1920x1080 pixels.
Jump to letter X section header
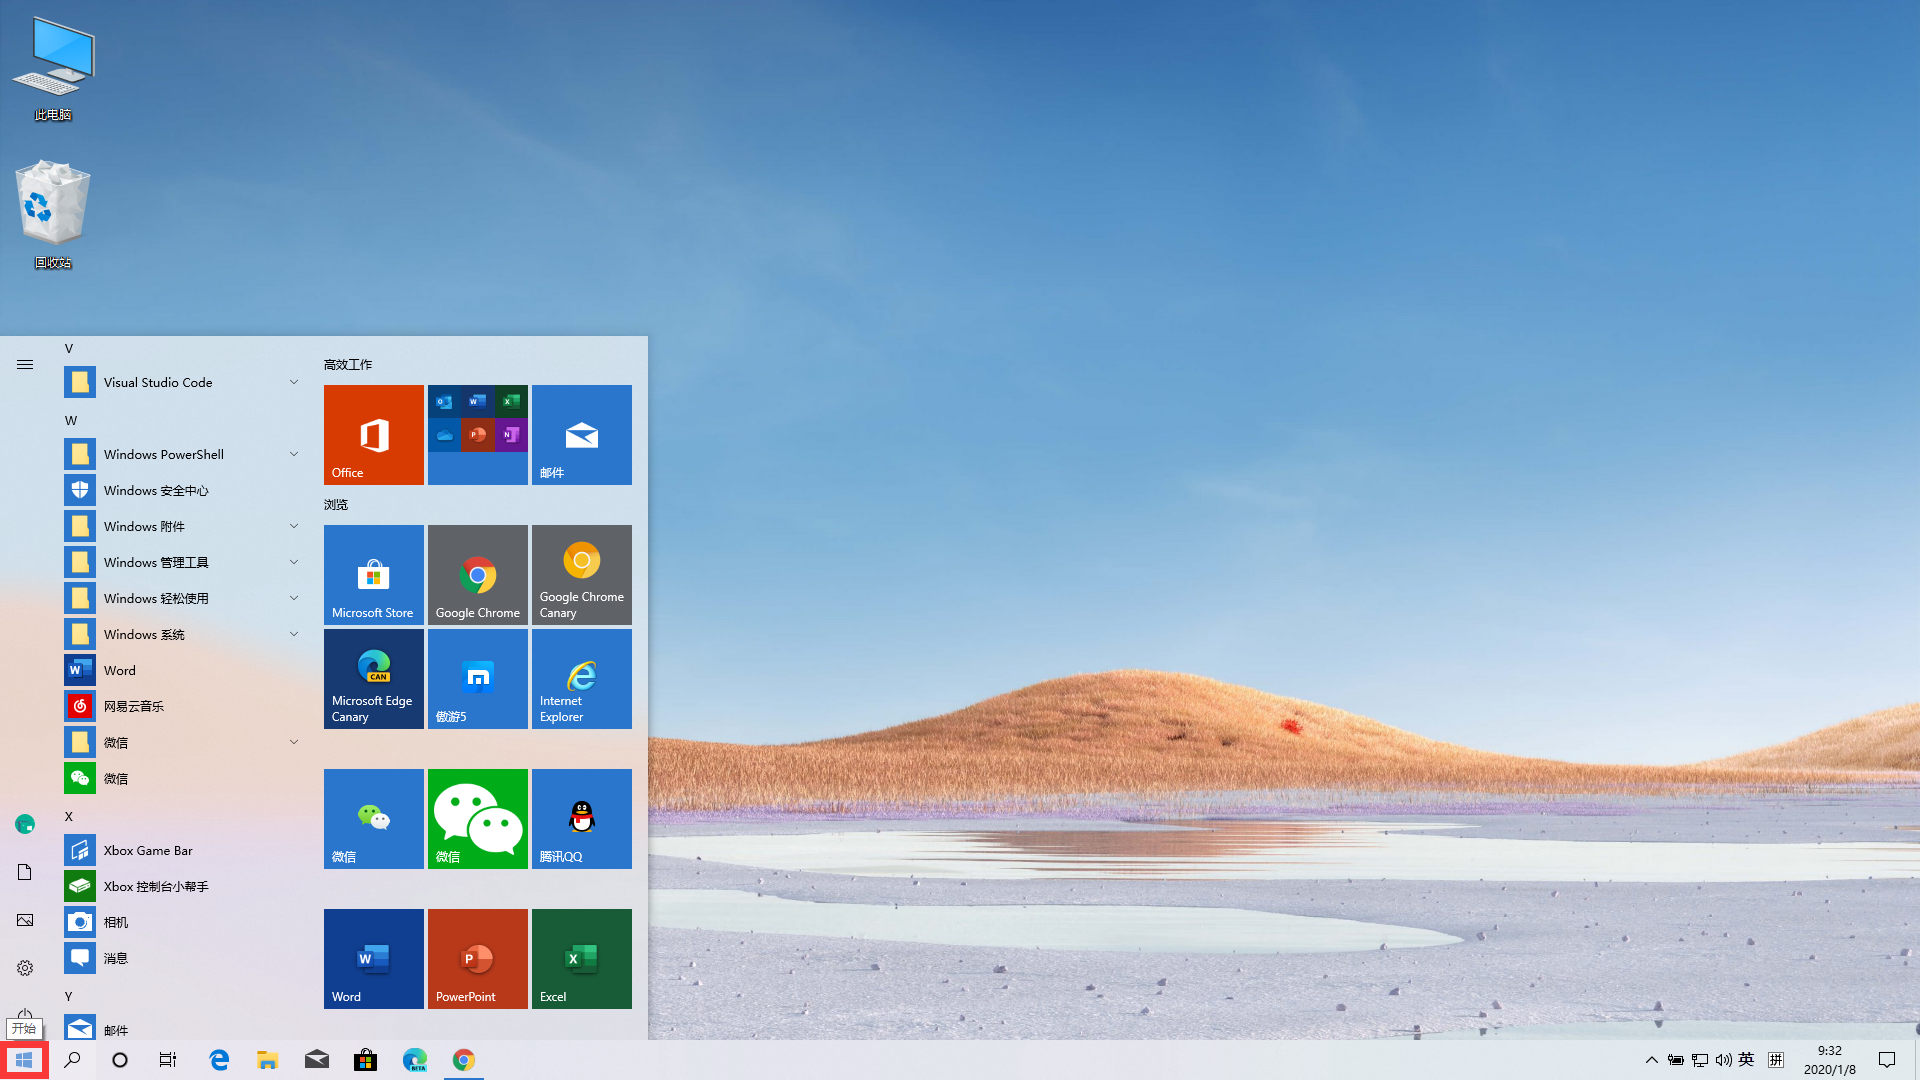[69, 816]
